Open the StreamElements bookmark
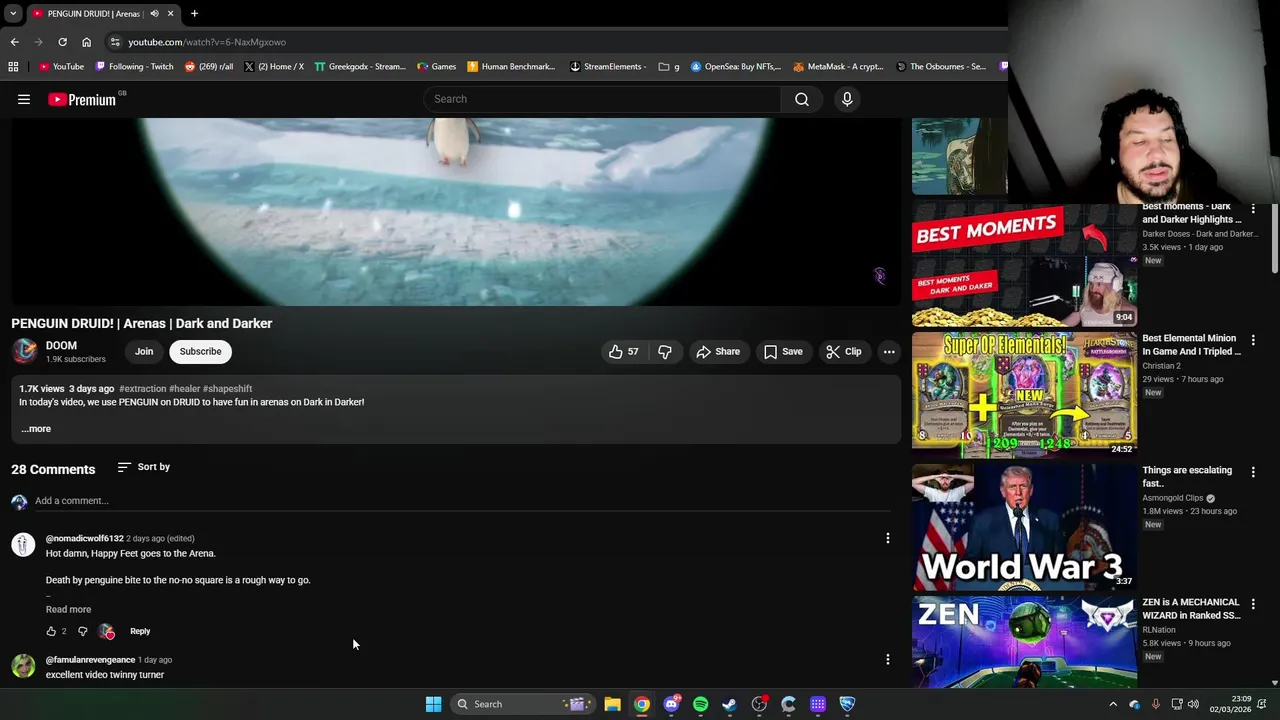Screen dimensions: 1280x720 (609, 67)
